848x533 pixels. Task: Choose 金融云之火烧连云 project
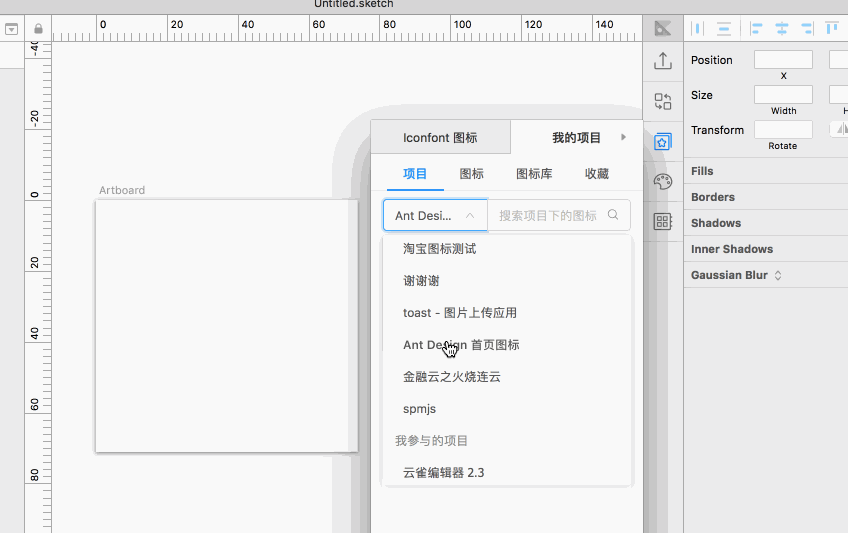[507, 377]
